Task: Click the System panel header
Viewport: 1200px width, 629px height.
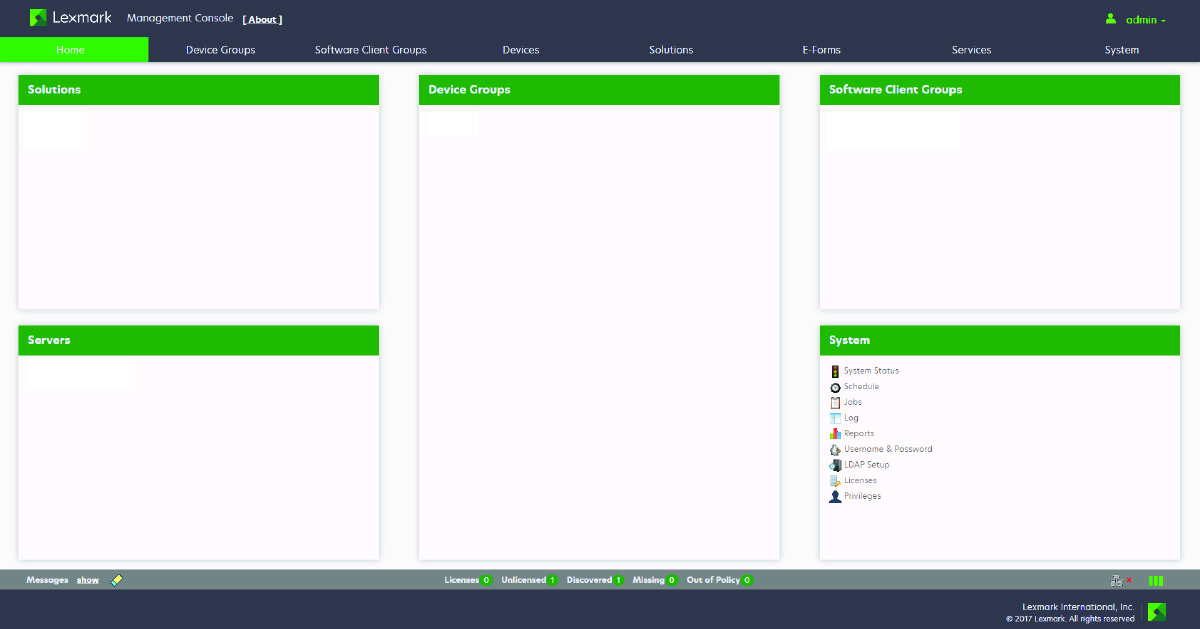Action: tap(1000, 340)
